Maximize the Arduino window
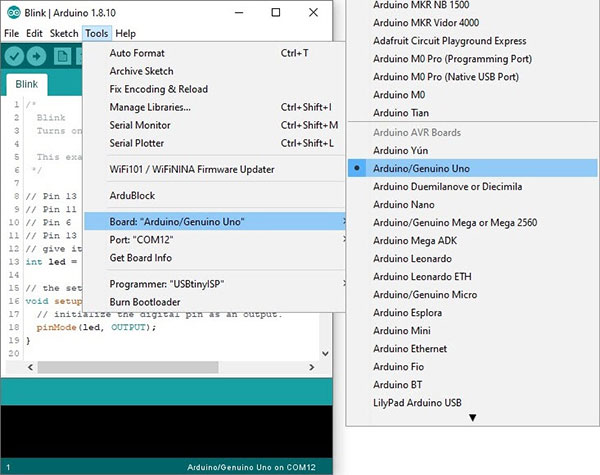 pyautogui.click(x=276, y=13)
